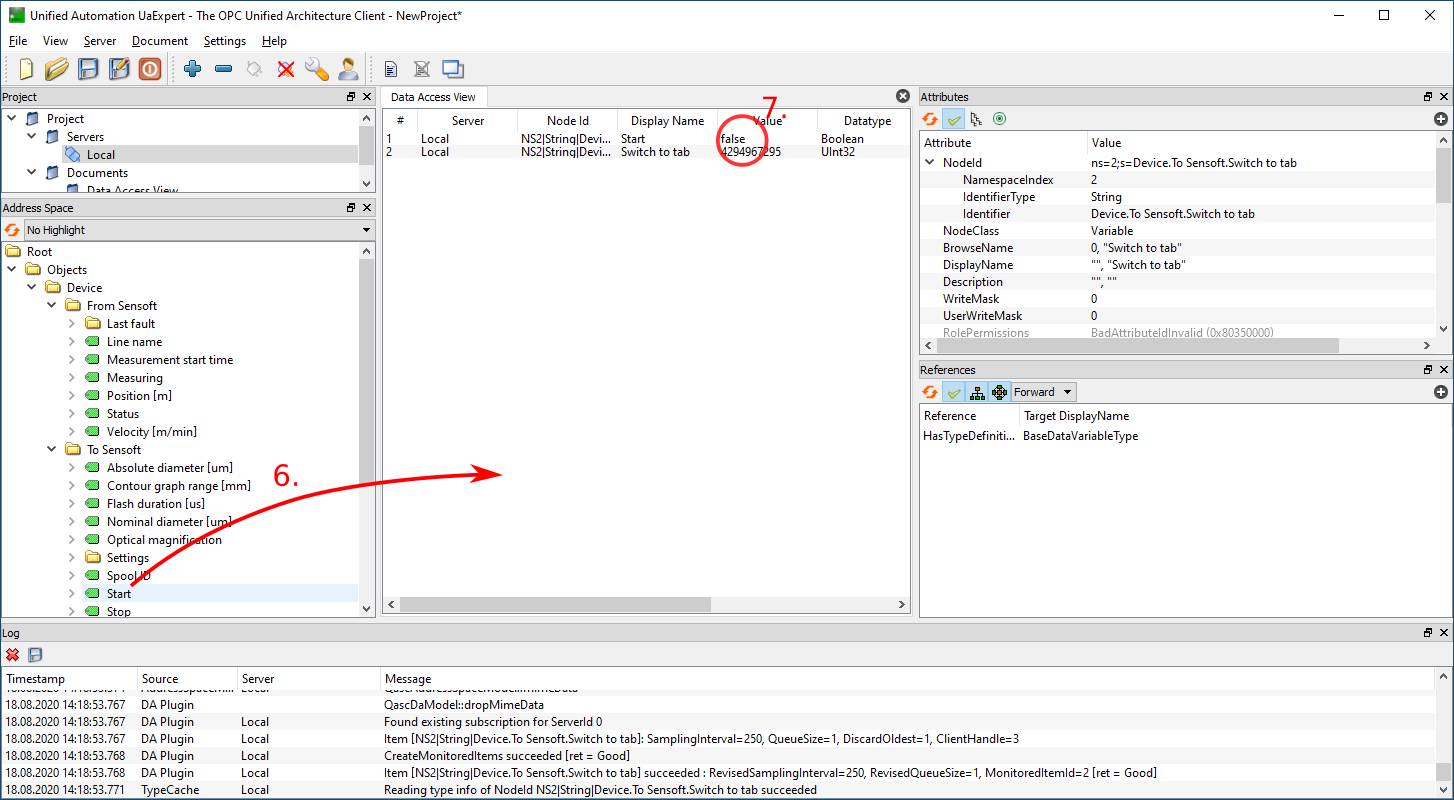Open server properties wrench icon
Screen dimensions: 1454x800
(317, 69)
